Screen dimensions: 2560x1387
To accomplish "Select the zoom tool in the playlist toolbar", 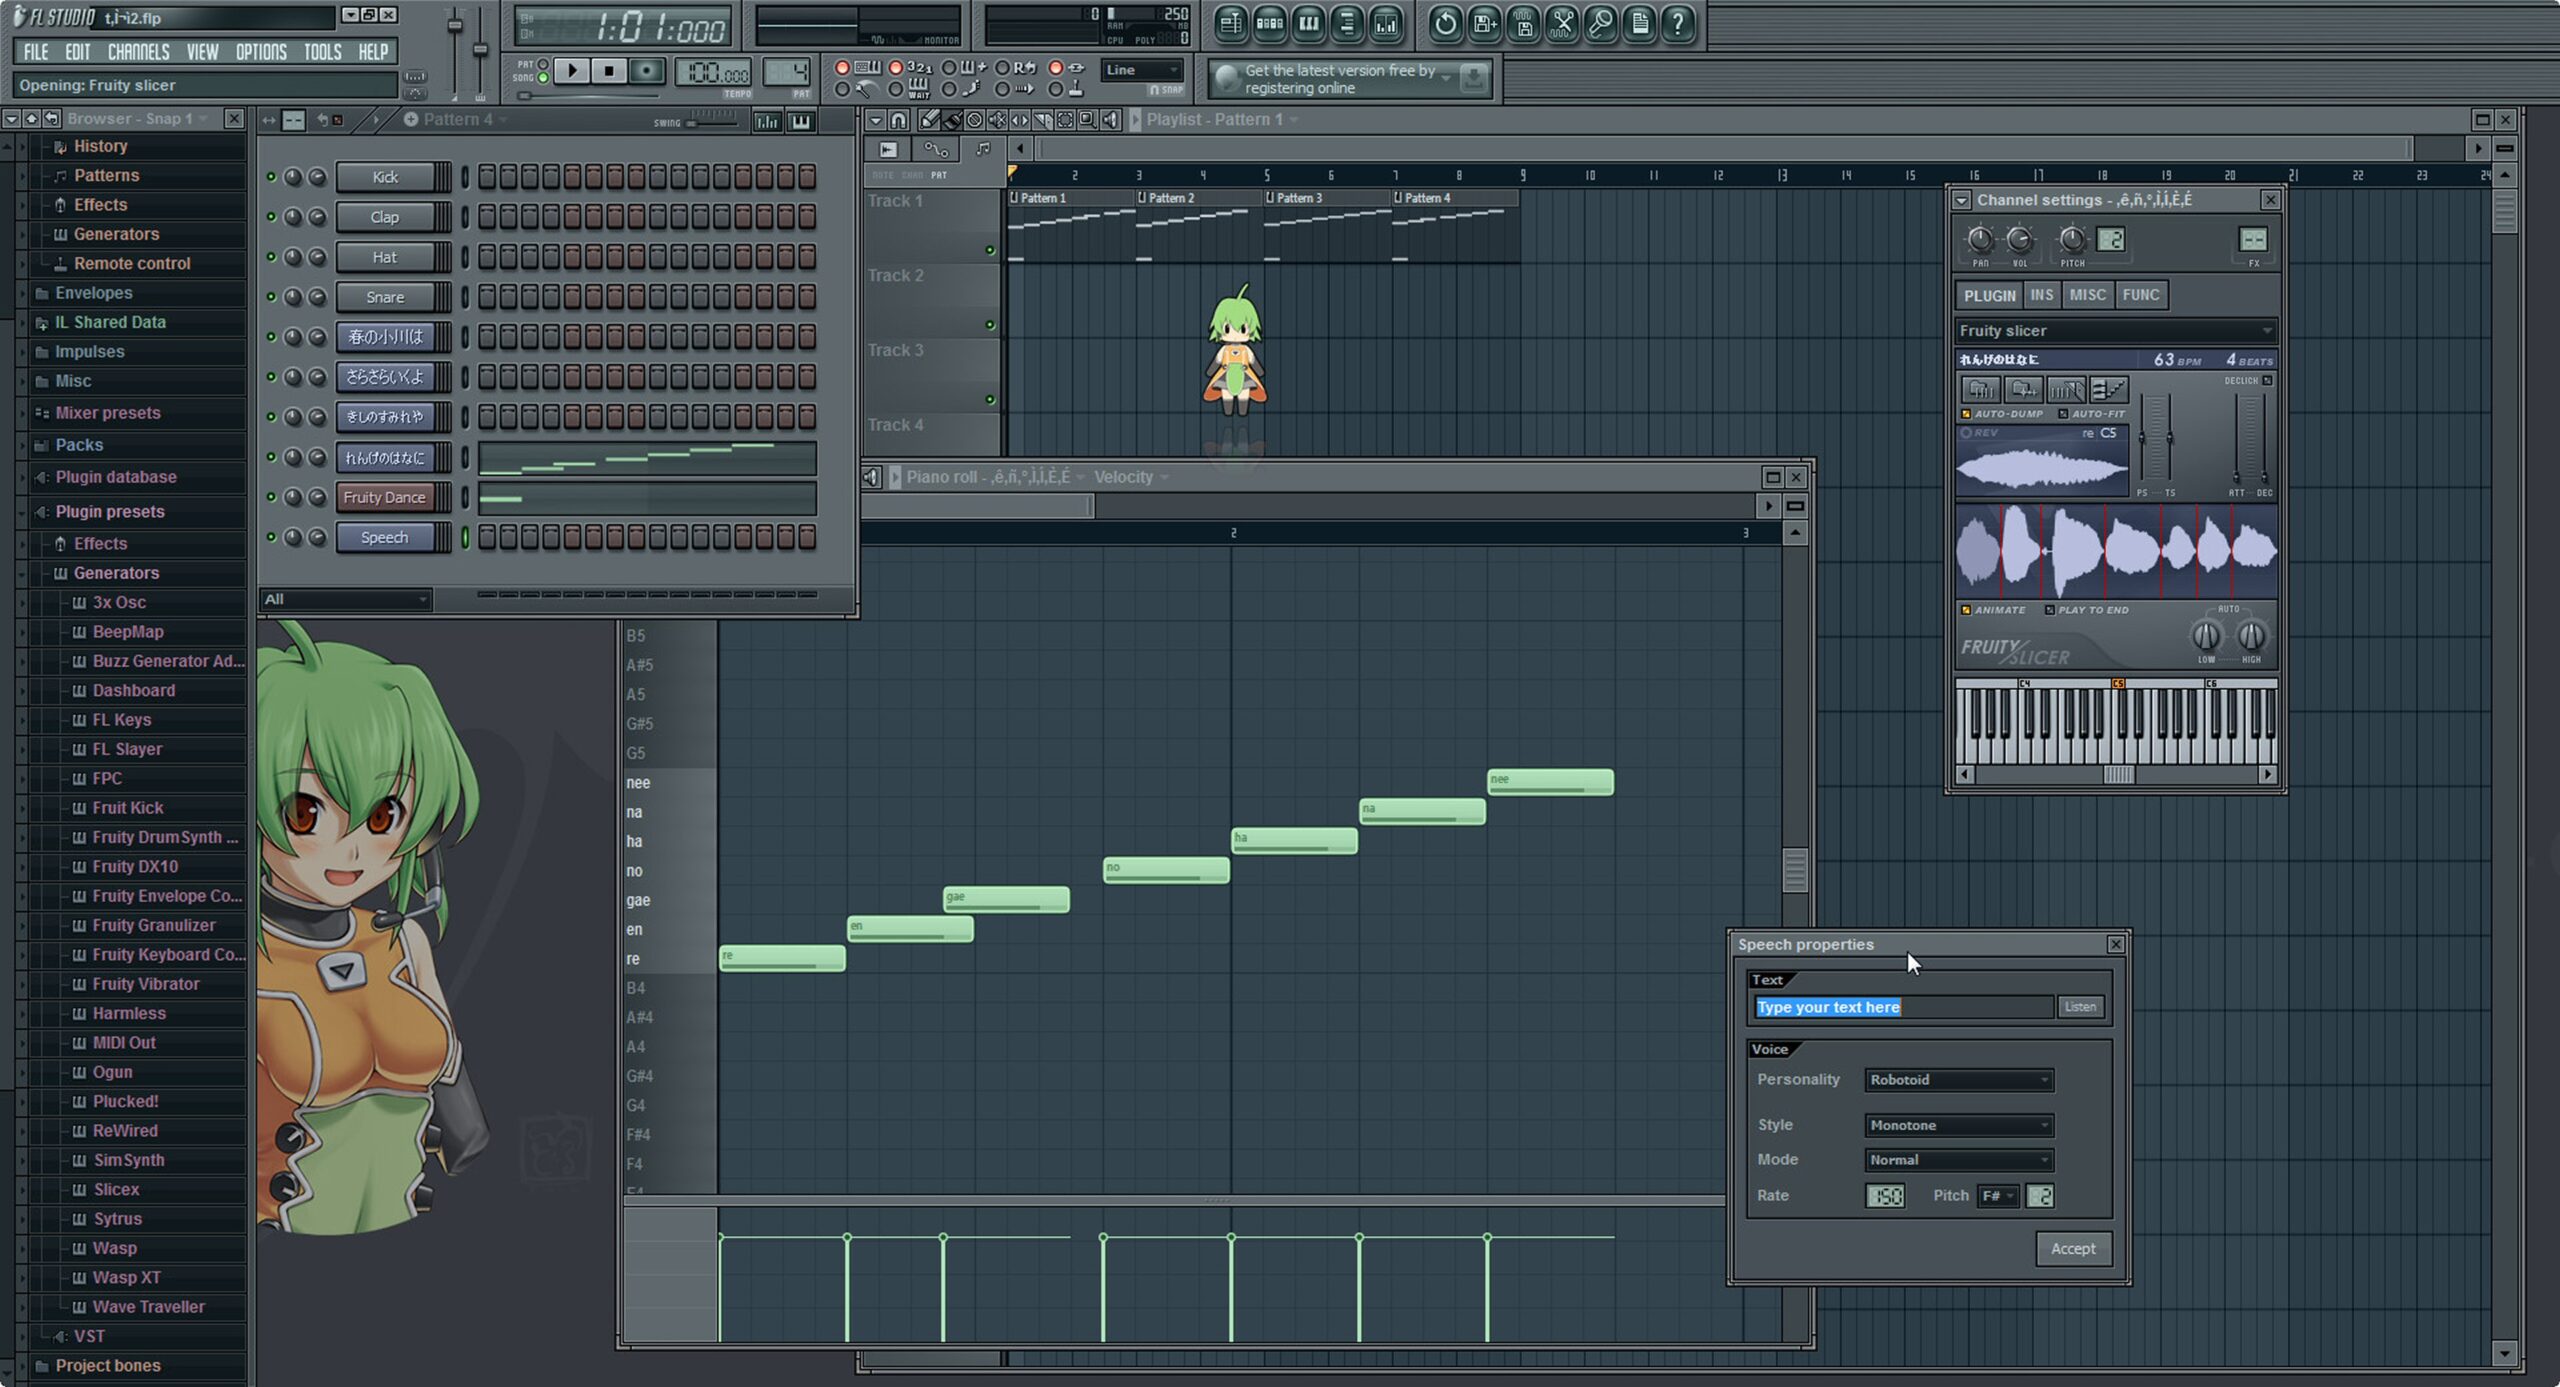I will point(1088,120).
